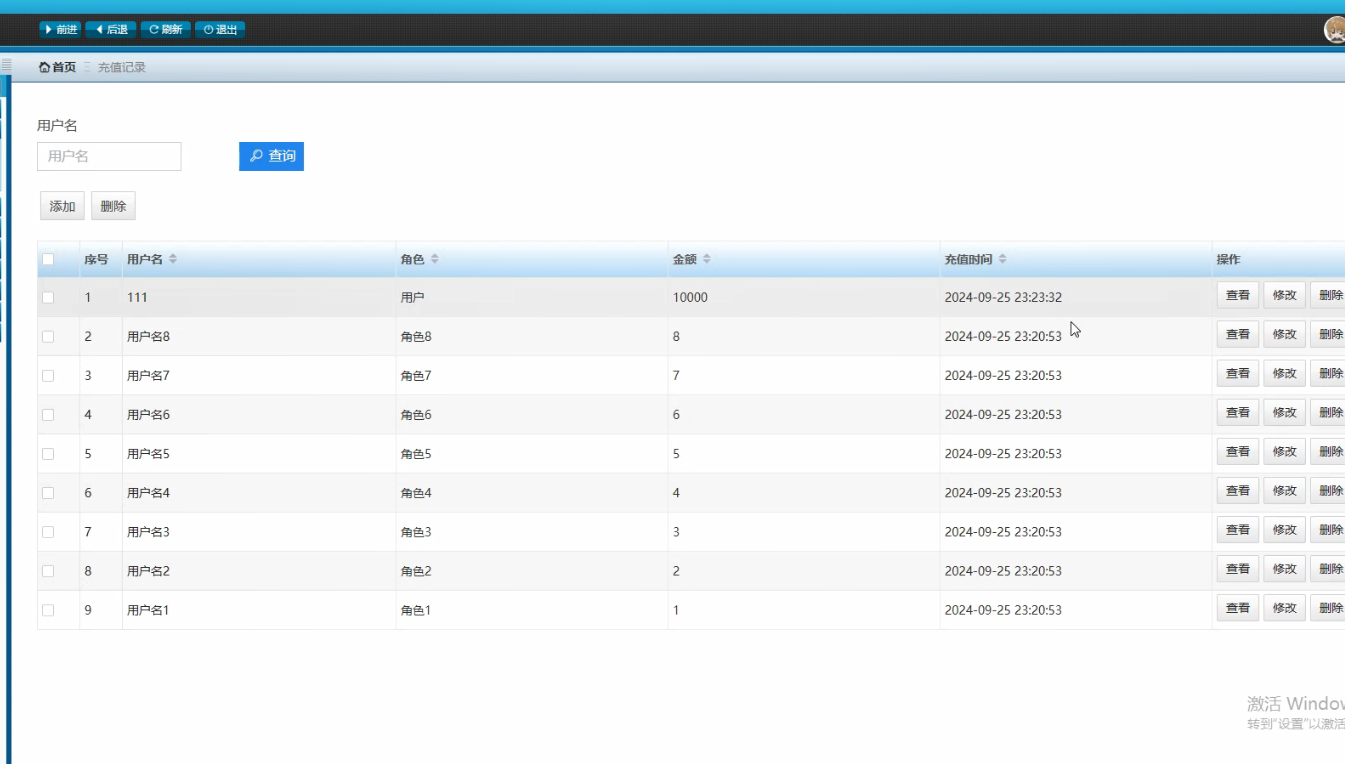Click 查看 for row 用户名4
Viewport: 1345px width, 764px height.
pos(1238,490)
